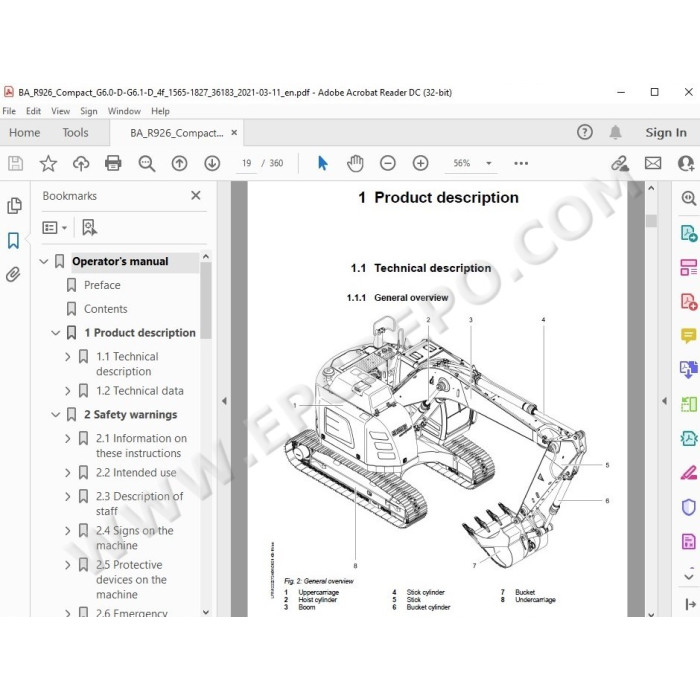Select the arrow selection tool
Image resolution: width=700 pixels, height=700 pixels.
pos(323,163)
